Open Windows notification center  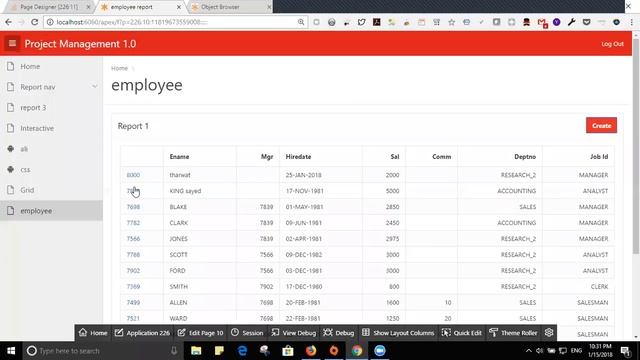(625, 351)
